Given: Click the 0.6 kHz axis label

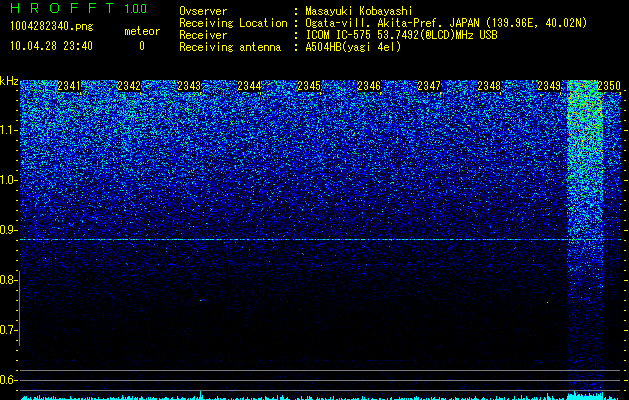Looking at the screenshot, I should coord(7,380).
